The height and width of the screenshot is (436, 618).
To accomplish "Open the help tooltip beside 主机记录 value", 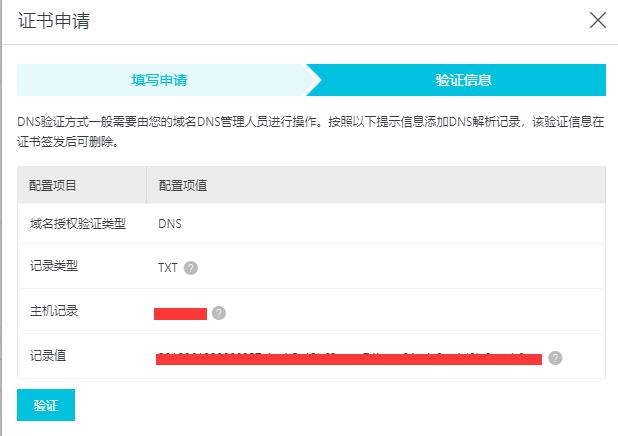I will [219, 313].
